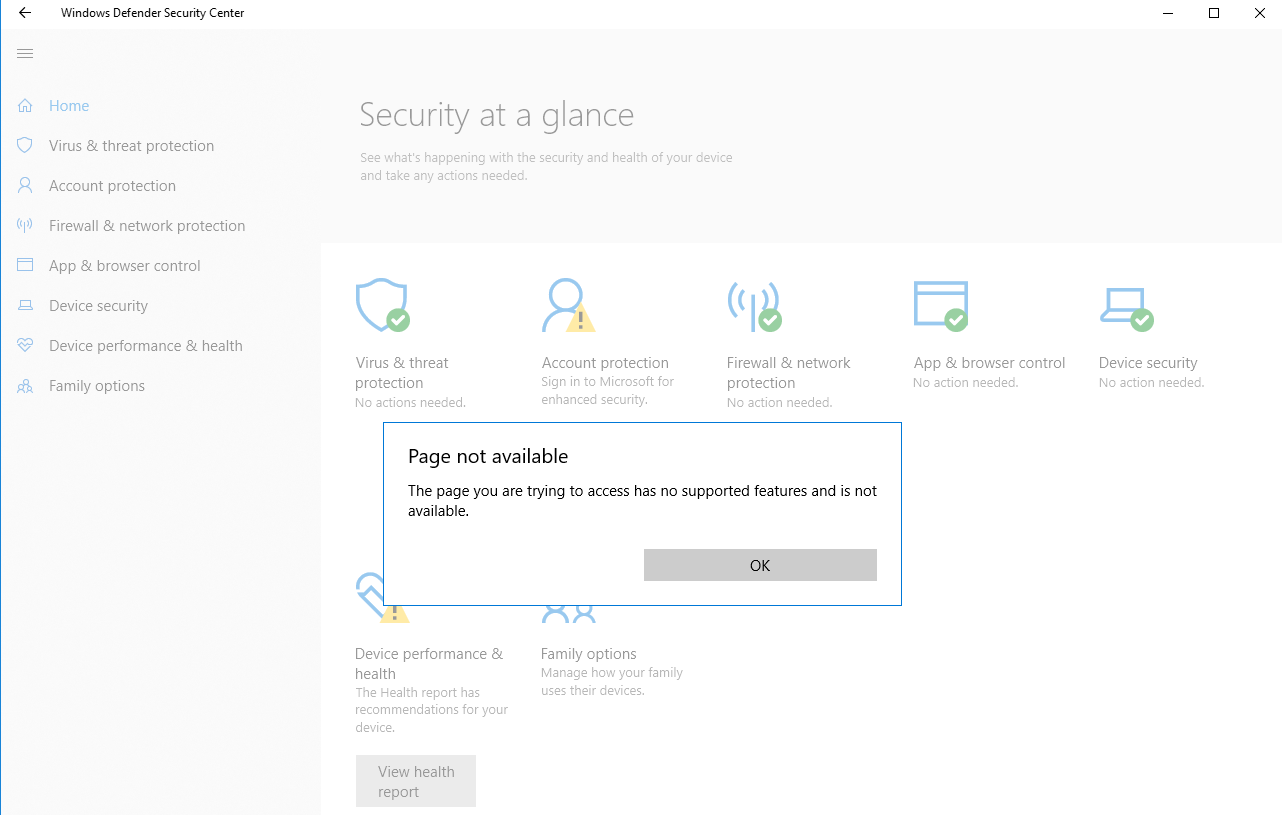Click the person icon beside Account protection
The width and height of the screenshot is (1282, 815).
[x=25, y=185]
